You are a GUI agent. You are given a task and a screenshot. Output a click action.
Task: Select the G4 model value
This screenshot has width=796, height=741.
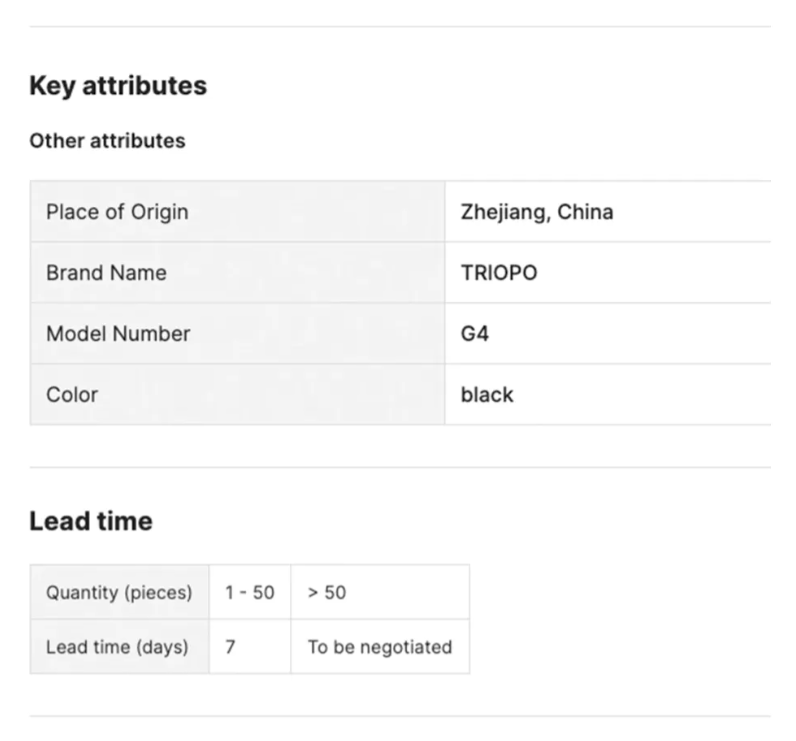475,334
